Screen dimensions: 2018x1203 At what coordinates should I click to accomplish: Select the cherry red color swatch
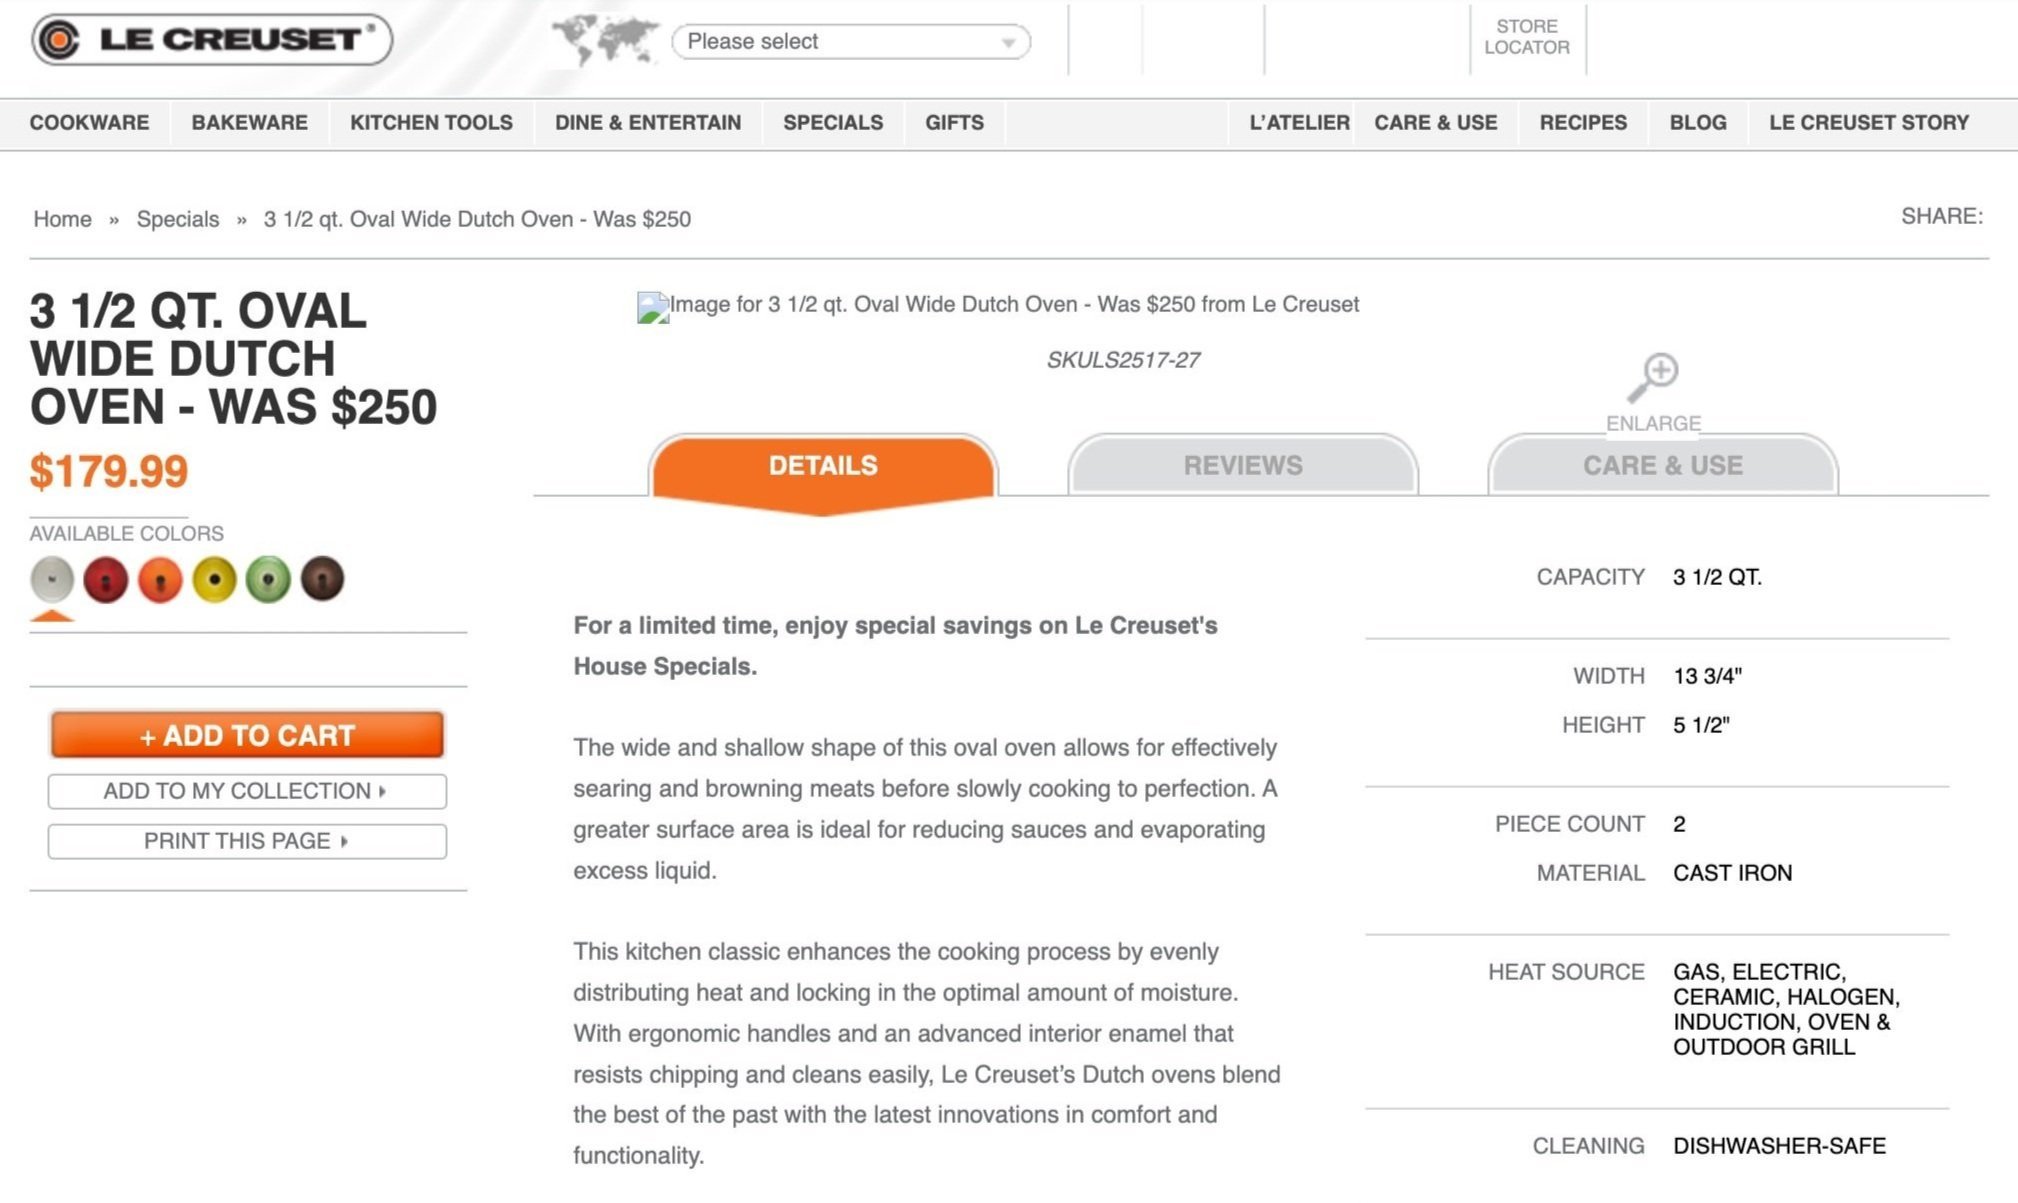click(106, 579)
